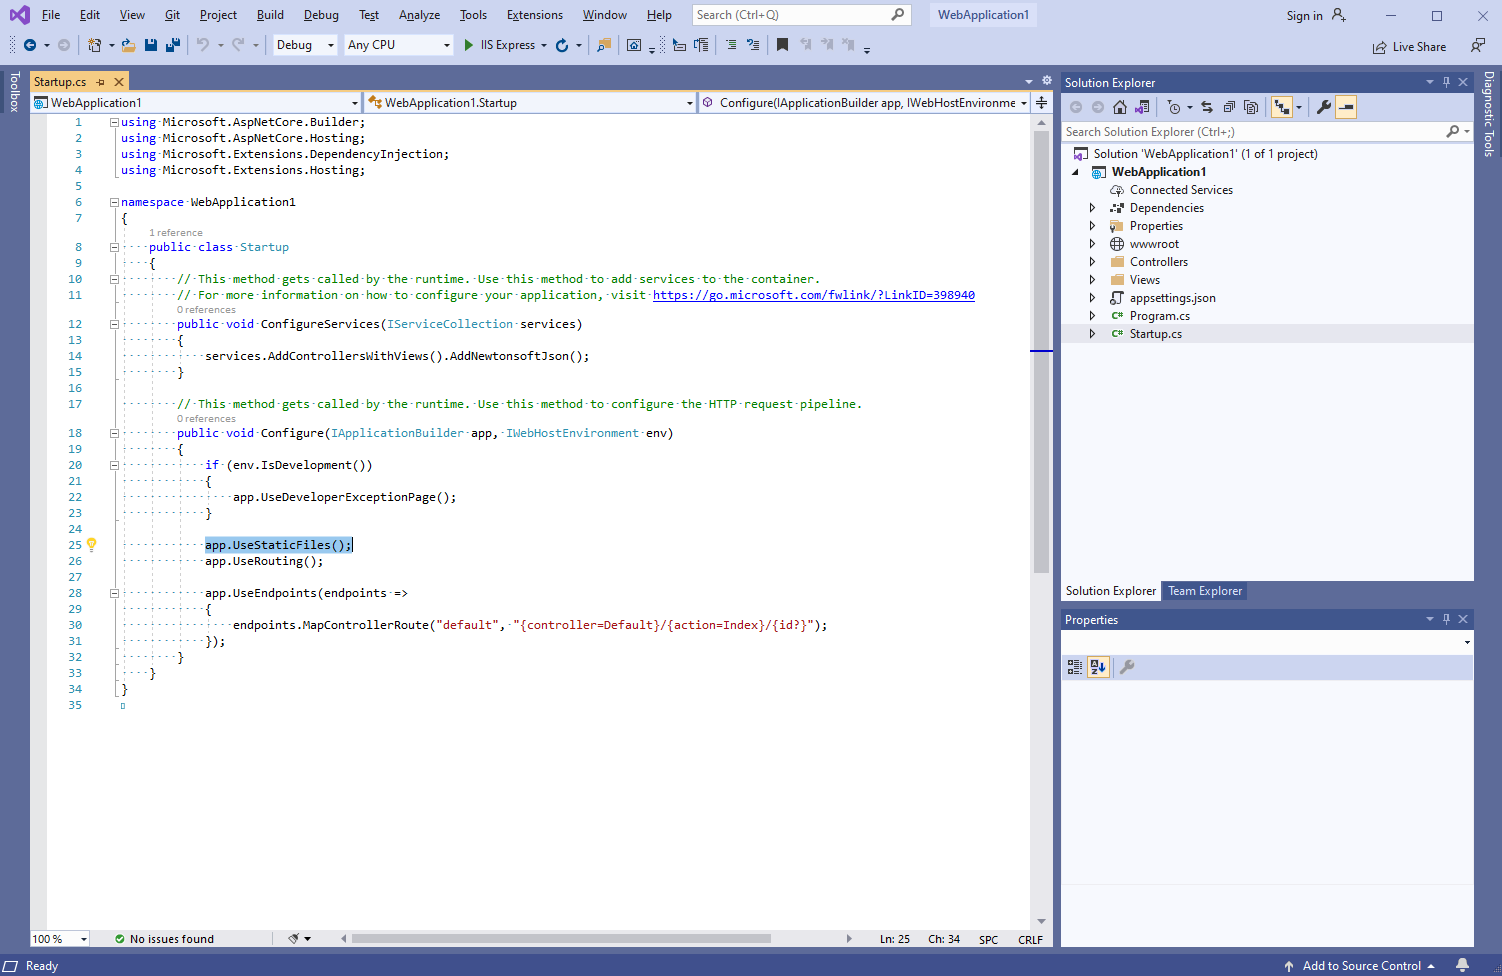The width and height of the screenshot is (1502, 976).
Task: Toggle the Preview Selected Items button
Action: point(1346,107)
